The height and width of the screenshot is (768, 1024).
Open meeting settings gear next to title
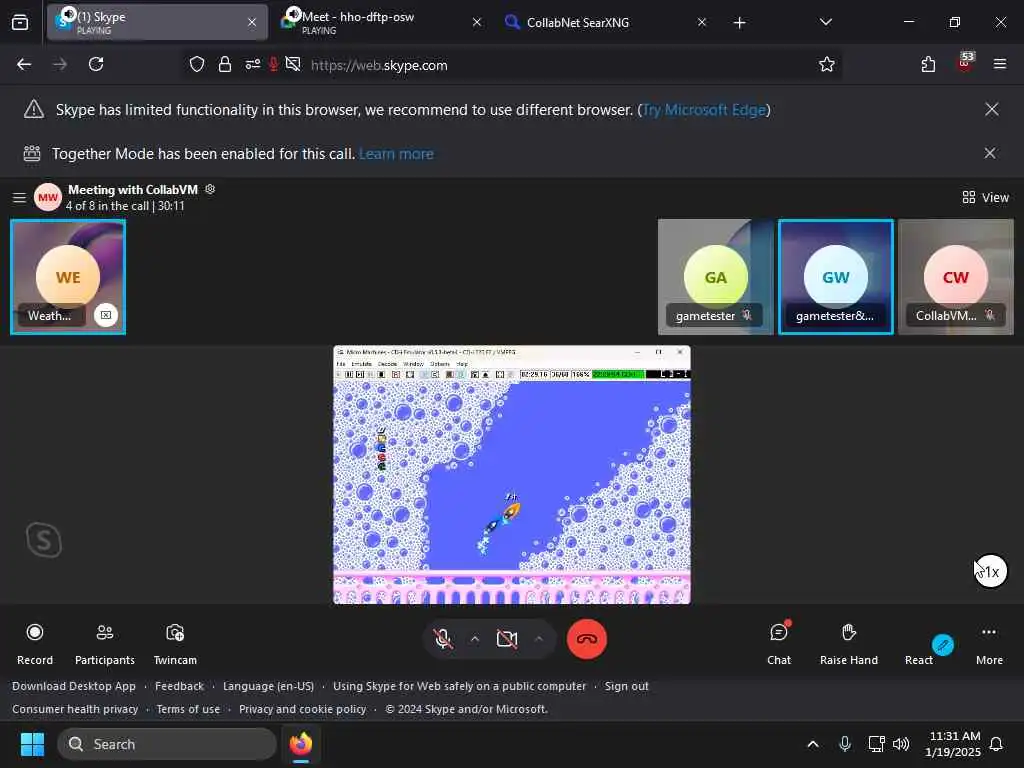point(210,189)
